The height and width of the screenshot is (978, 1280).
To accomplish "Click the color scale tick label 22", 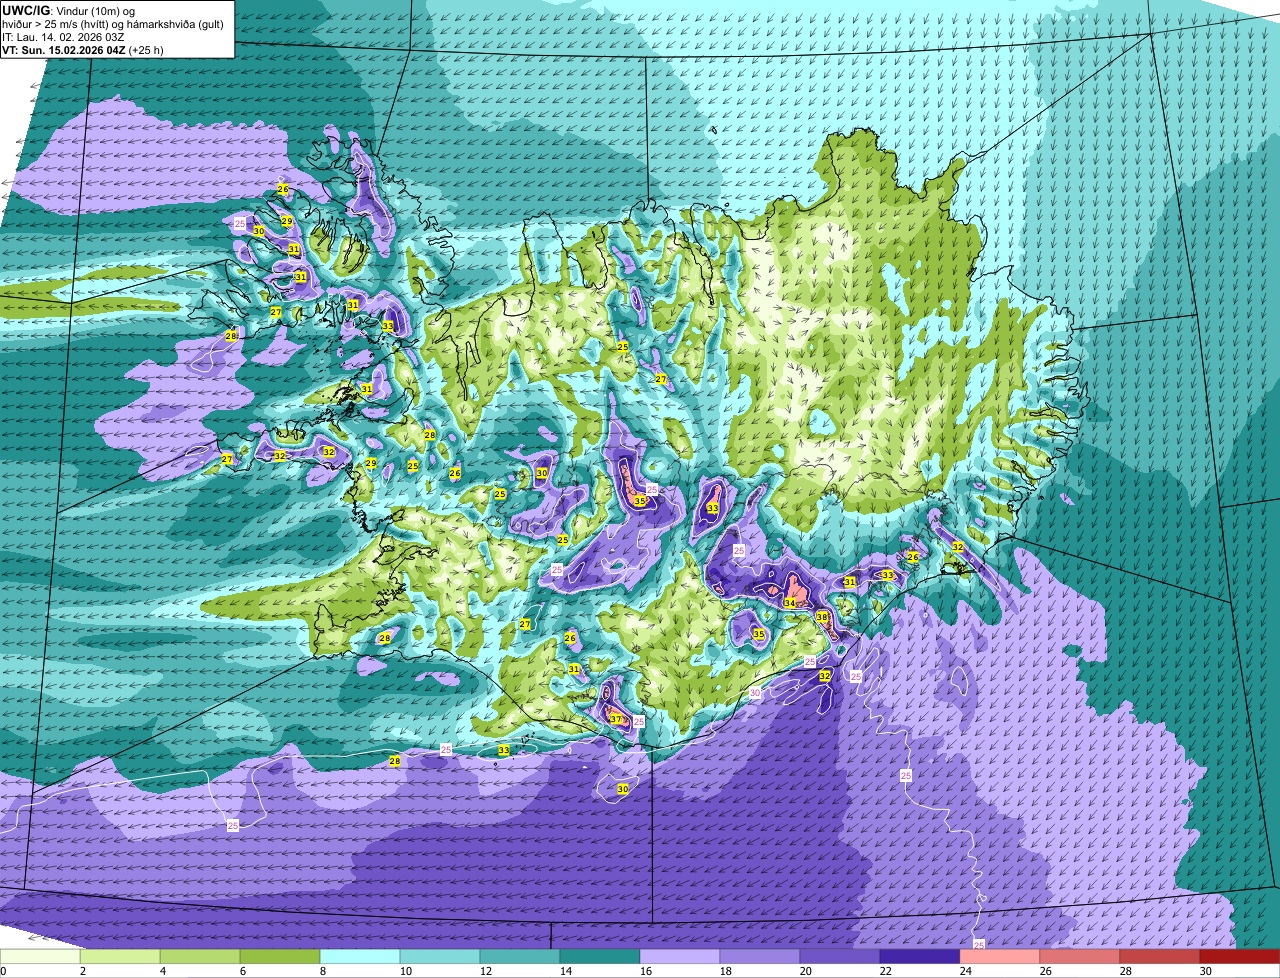I will (x=886, y=971).
